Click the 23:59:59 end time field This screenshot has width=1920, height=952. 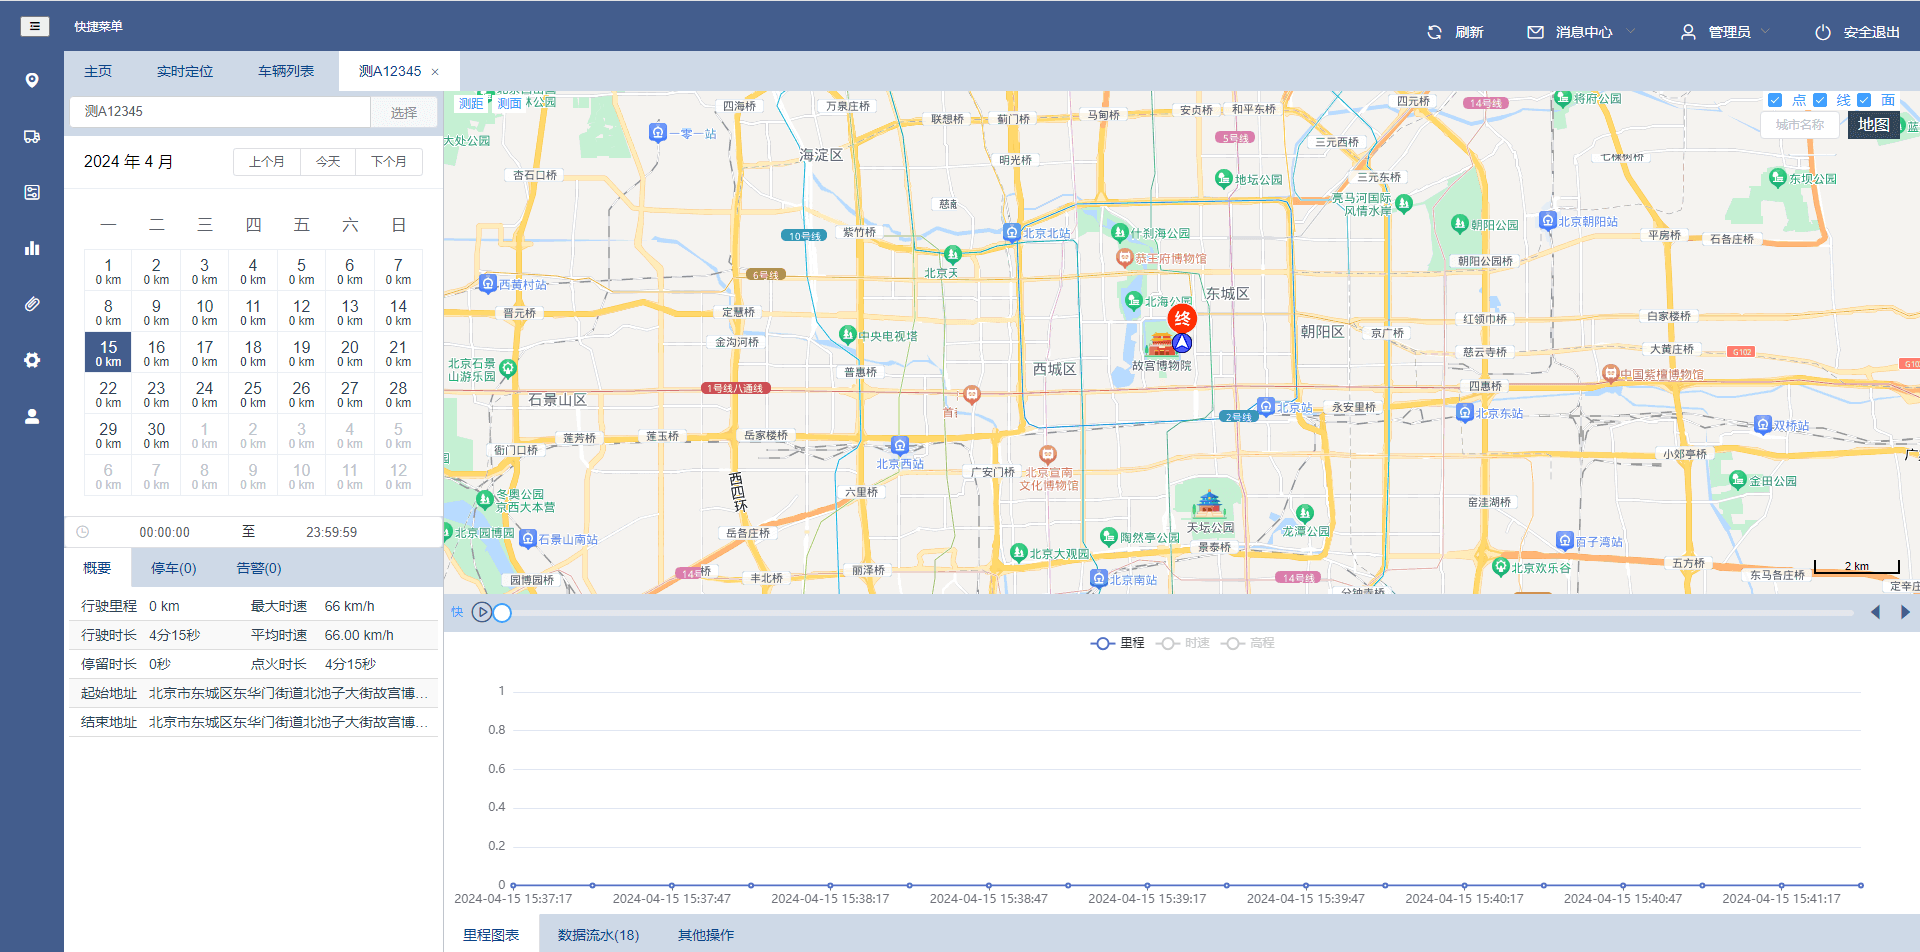(x=331, y=532)
